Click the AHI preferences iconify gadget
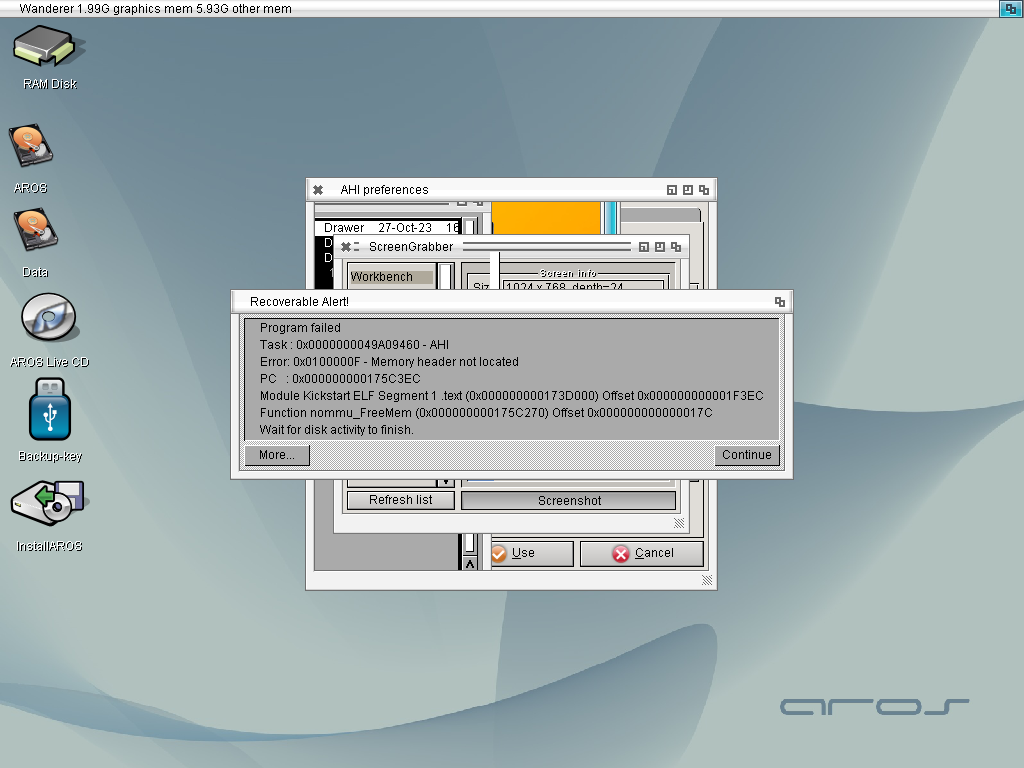The width and height of the screenshot is (1024, 768). tap(671, 190)
